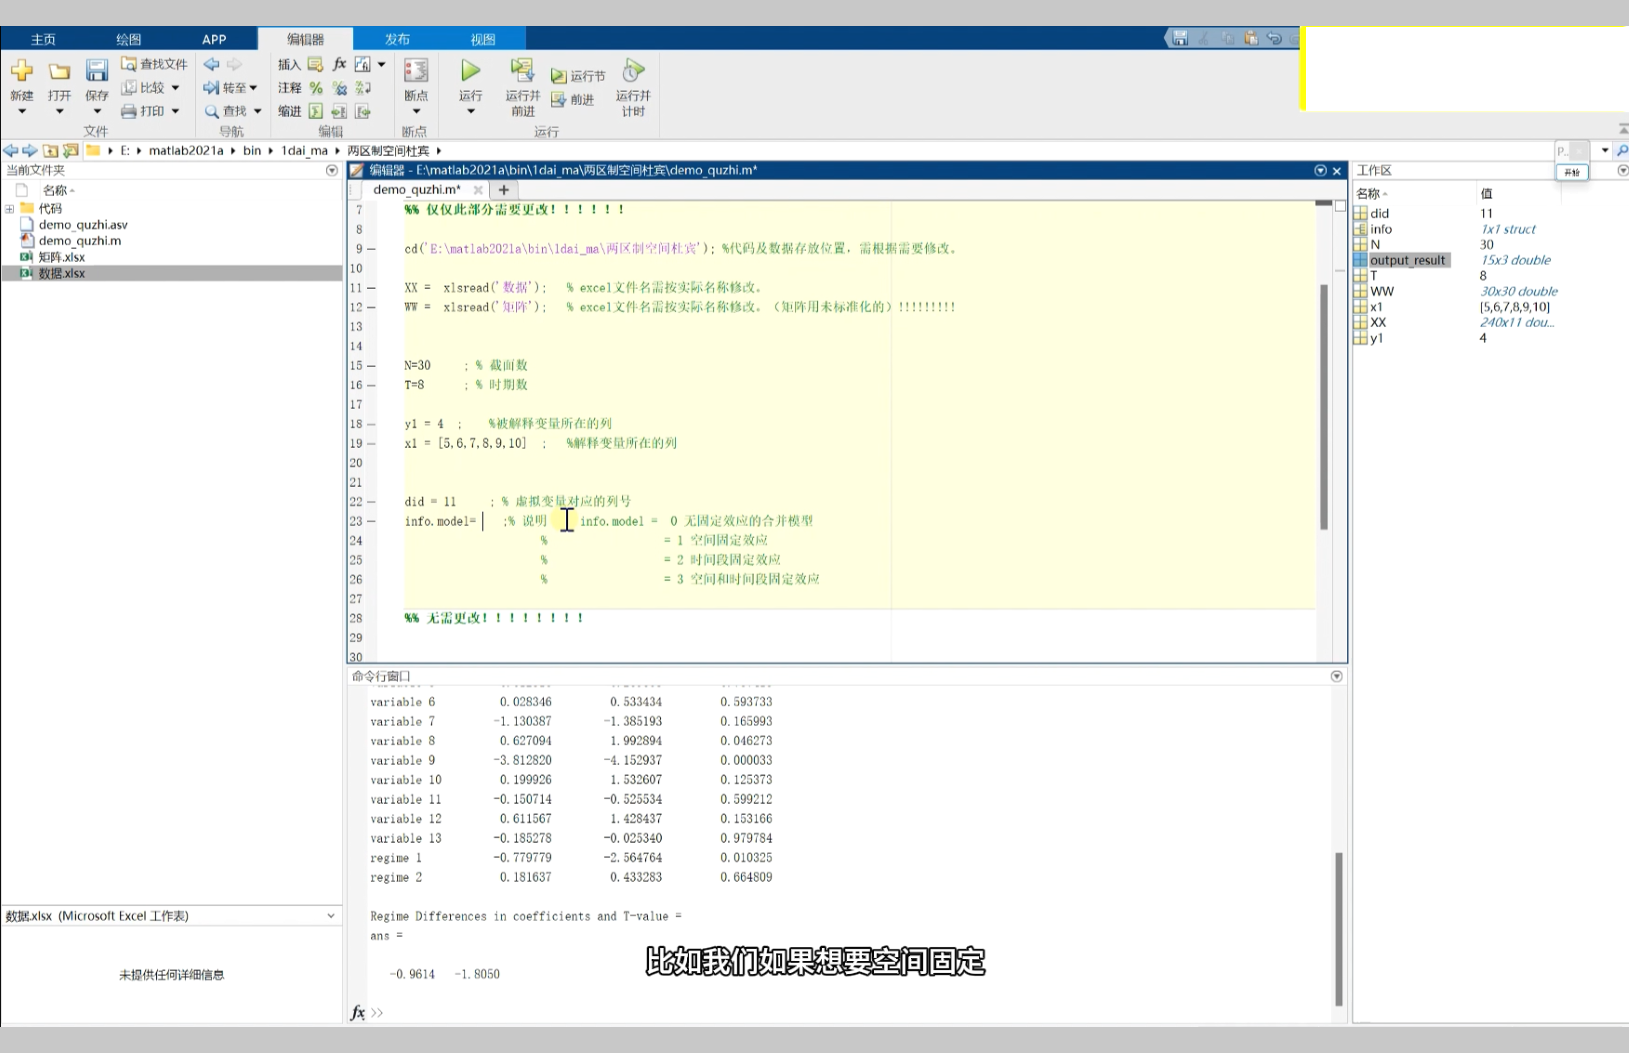Click the Run and Time (运行并计时) icon

tap(632, 71)
